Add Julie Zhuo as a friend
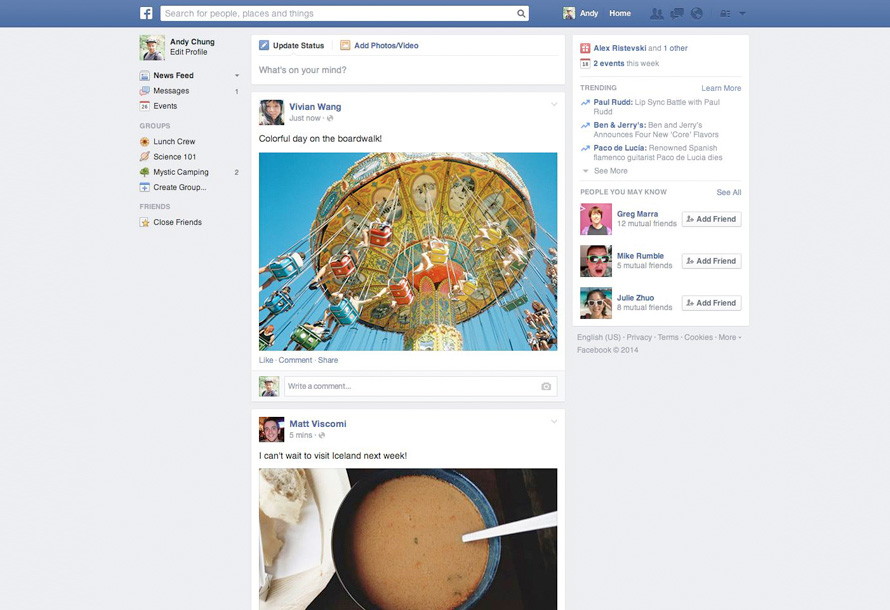 click(711, 303)
